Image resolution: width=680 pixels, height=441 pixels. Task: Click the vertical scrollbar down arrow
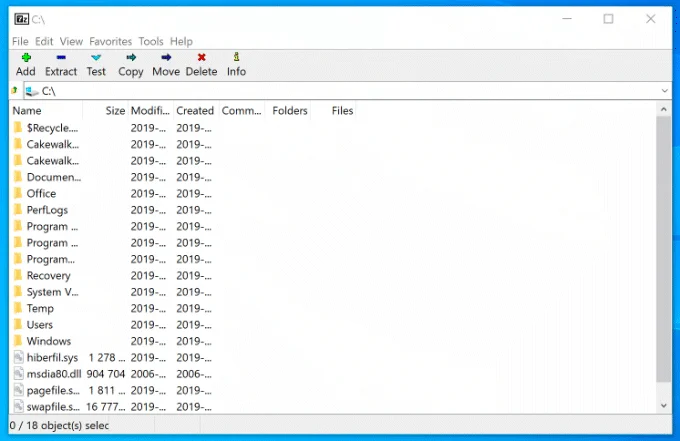pos(664,406)
